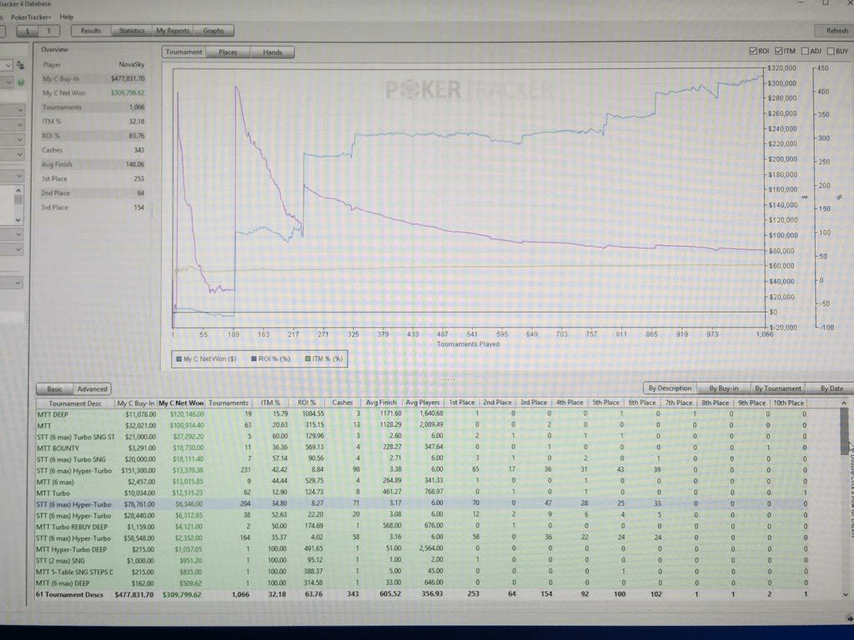Group the report By Date
The height and width of the screenshot is (640, 854).
831,388
